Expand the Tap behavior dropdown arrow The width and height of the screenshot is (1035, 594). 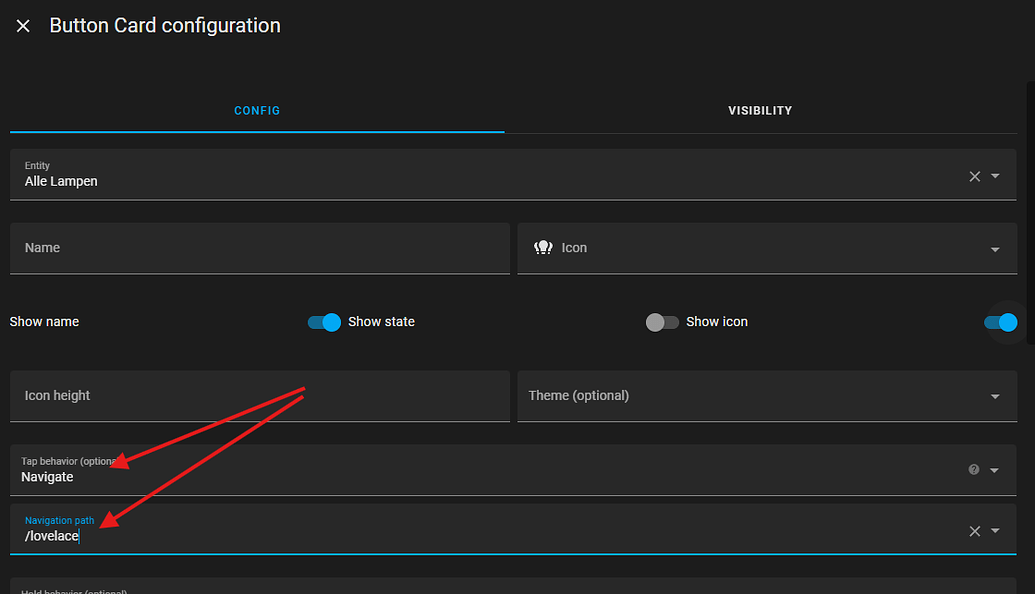tap(995, 470)
